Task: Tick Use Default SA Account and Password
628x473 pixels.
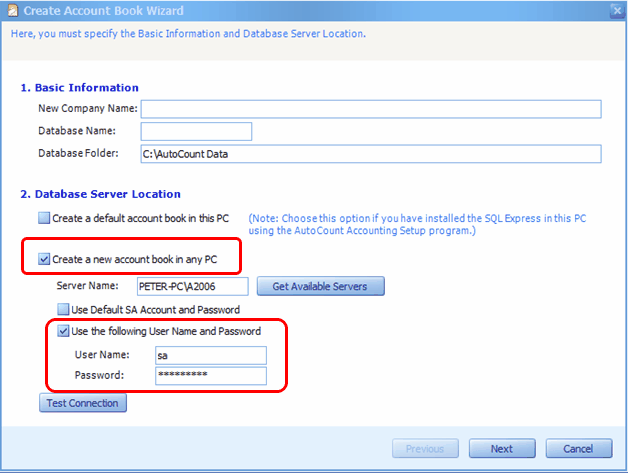Action: point(63,309)
